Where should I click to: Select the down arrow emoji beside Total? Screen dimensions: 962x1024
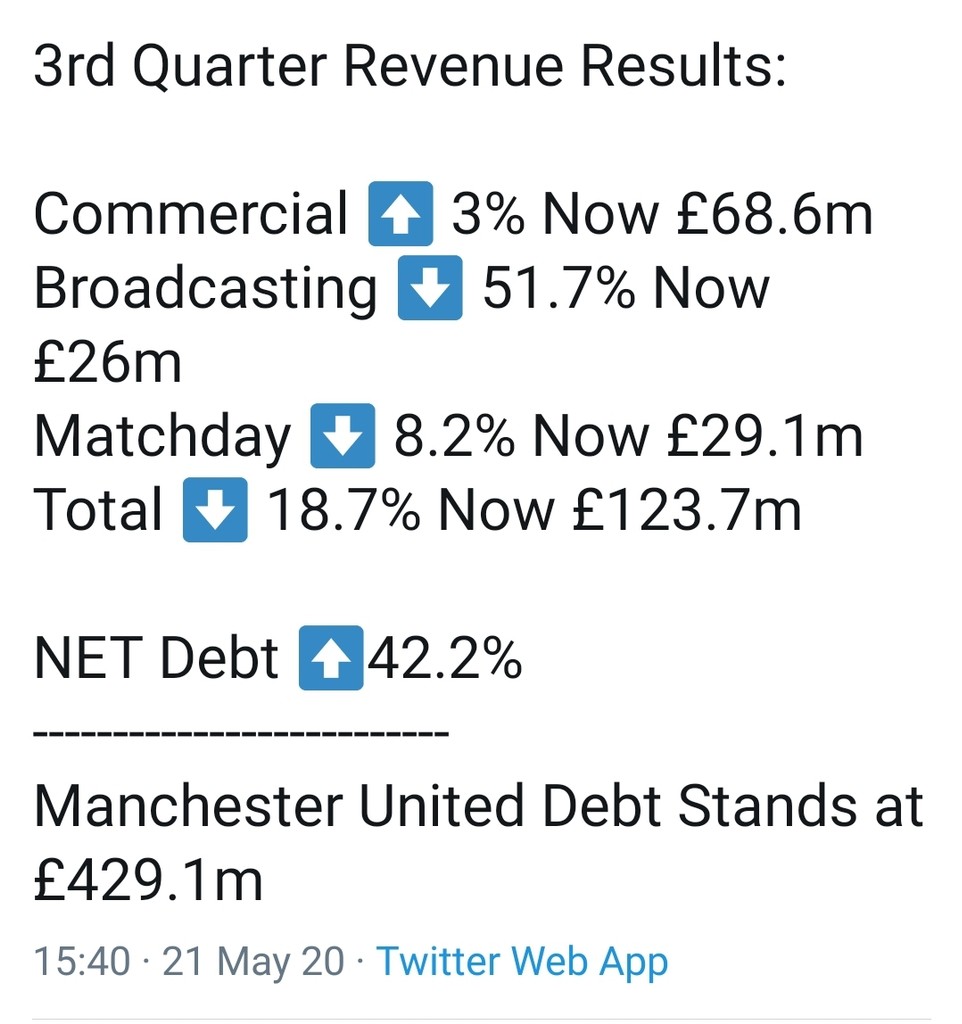click(x=214, y=510)
